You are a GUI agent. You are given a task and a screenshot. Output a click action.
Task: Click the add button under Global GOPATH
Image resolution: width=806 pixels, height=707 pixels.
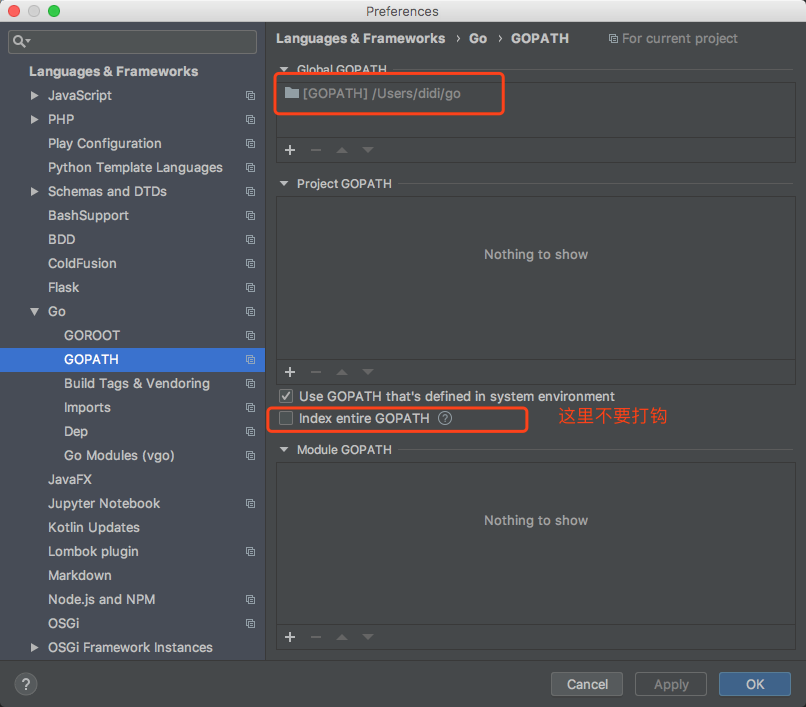290,150
